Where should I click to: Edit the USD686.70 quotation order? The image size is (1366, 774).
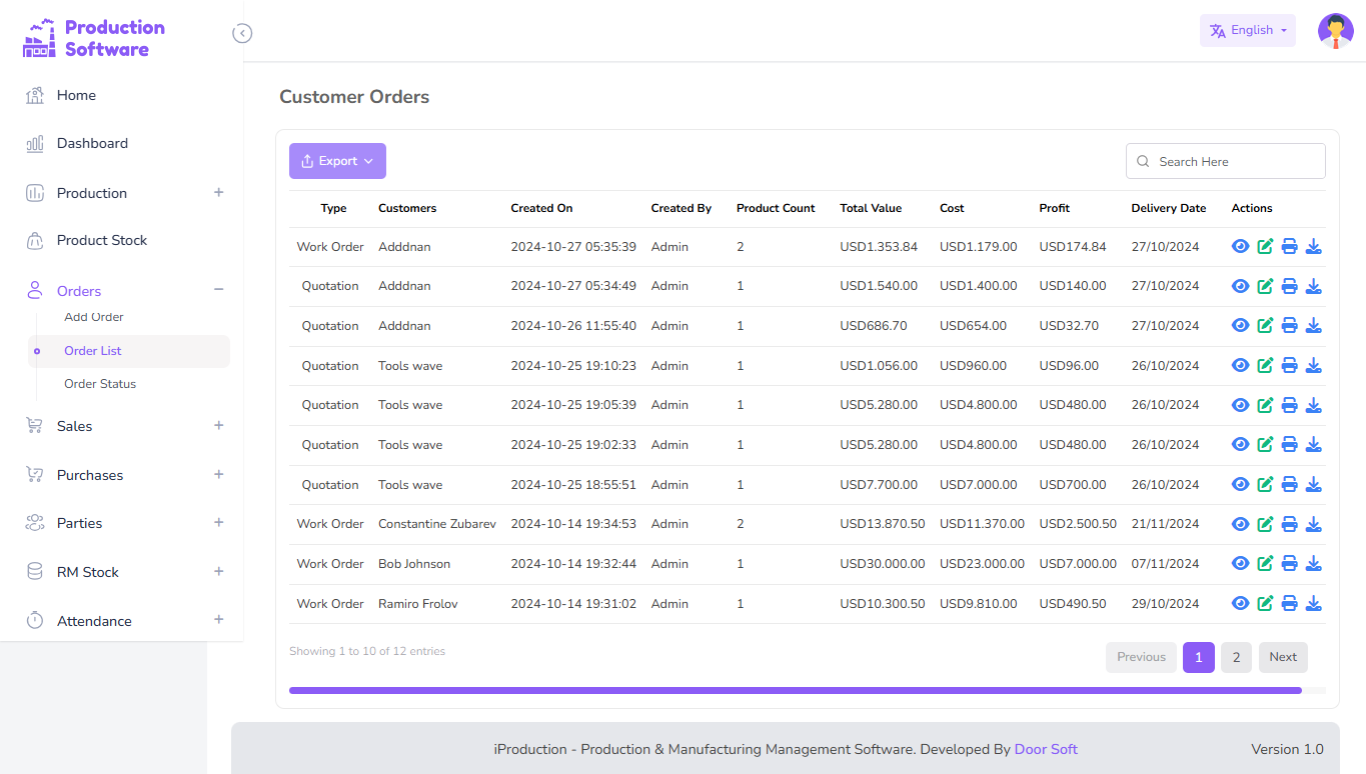pyautogui.click(x=1265, y=325)
